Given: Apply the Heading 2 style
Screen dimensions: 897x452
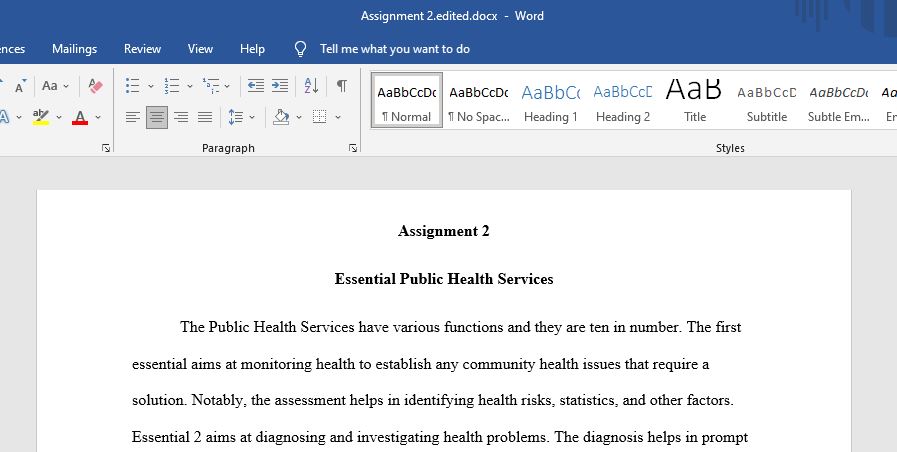Looking at the screenshot, I should (x=623, y=100).
